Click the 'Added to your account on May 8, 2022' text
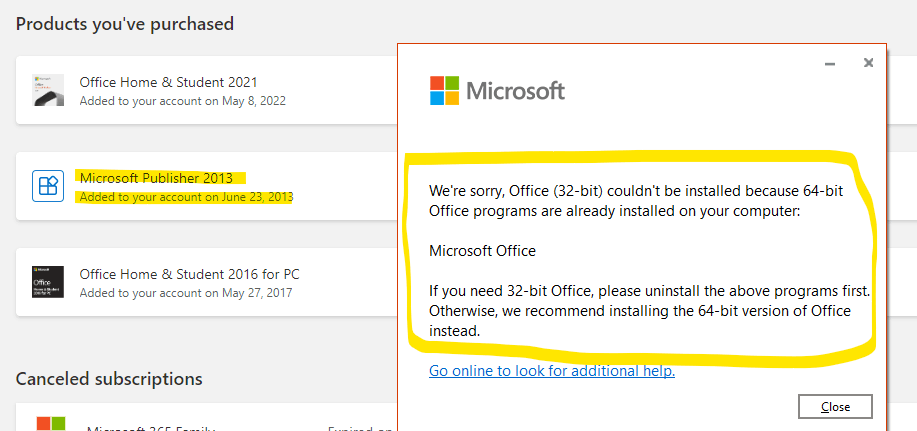The width and height of the screenshot is (917, 431). coord(182,101)
